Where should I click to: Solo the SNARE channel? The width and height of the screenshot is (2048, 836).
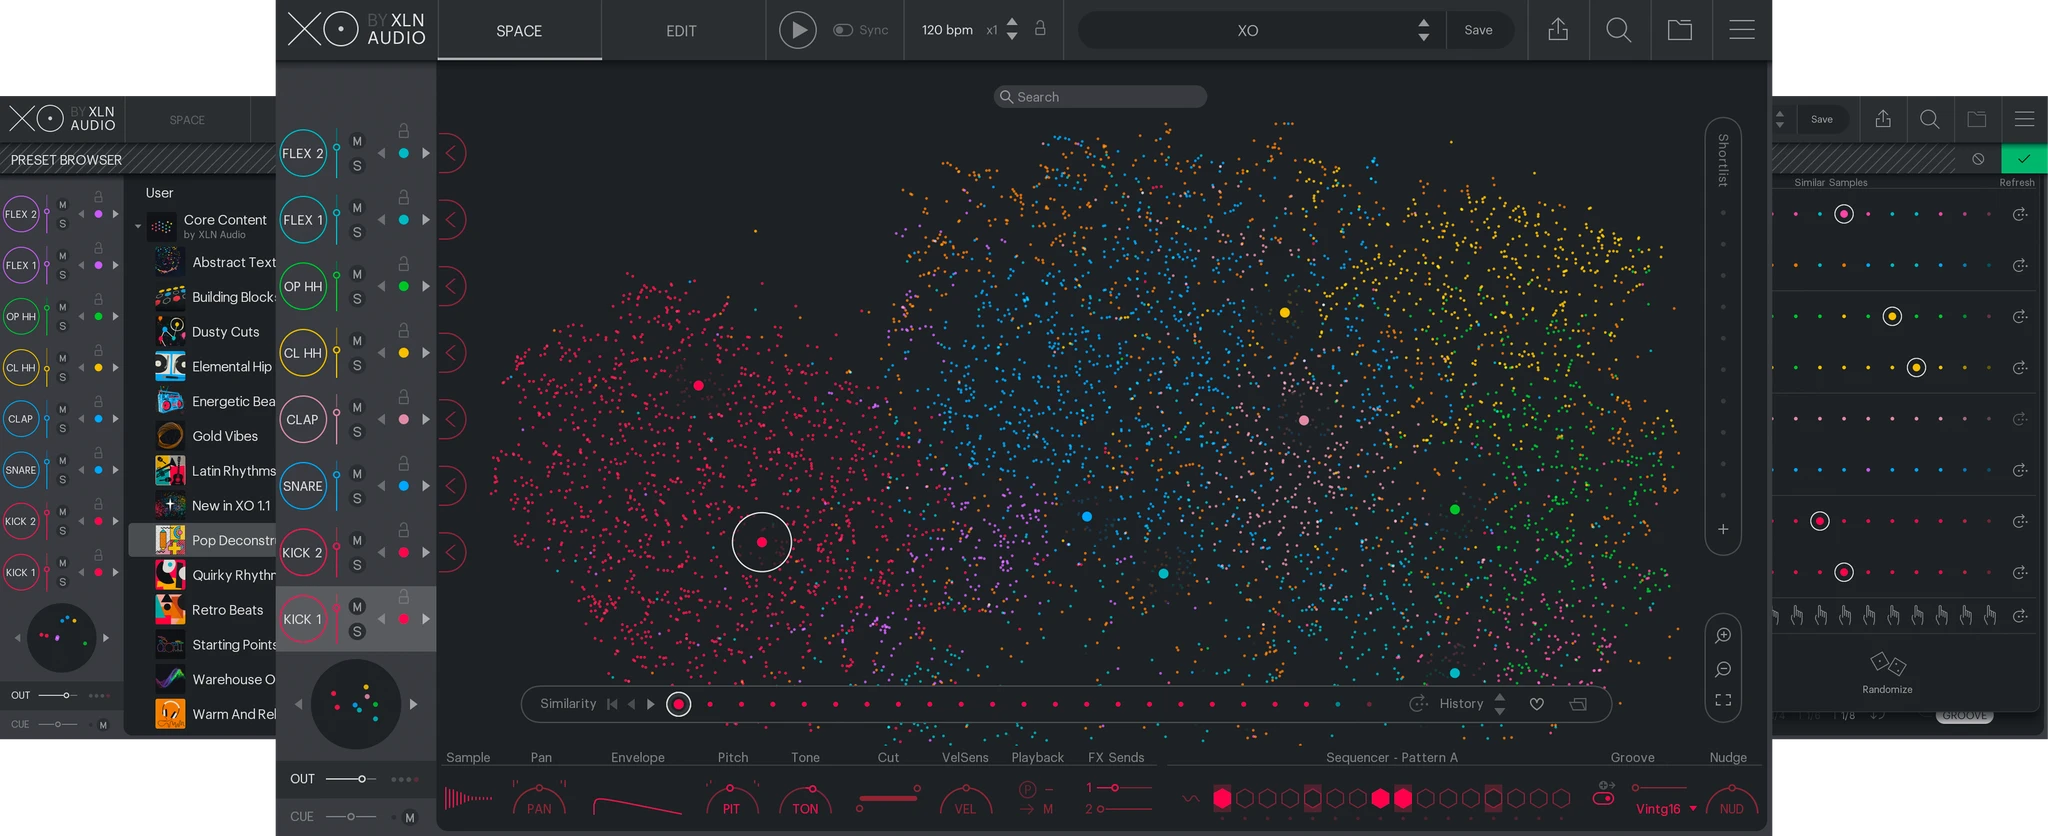357,498
